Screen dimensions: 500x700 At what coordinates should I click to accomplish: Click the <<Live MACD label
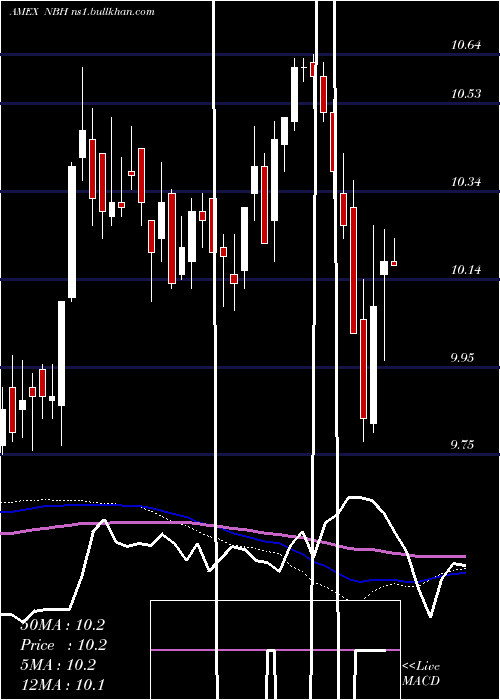(x=421, y=673)
